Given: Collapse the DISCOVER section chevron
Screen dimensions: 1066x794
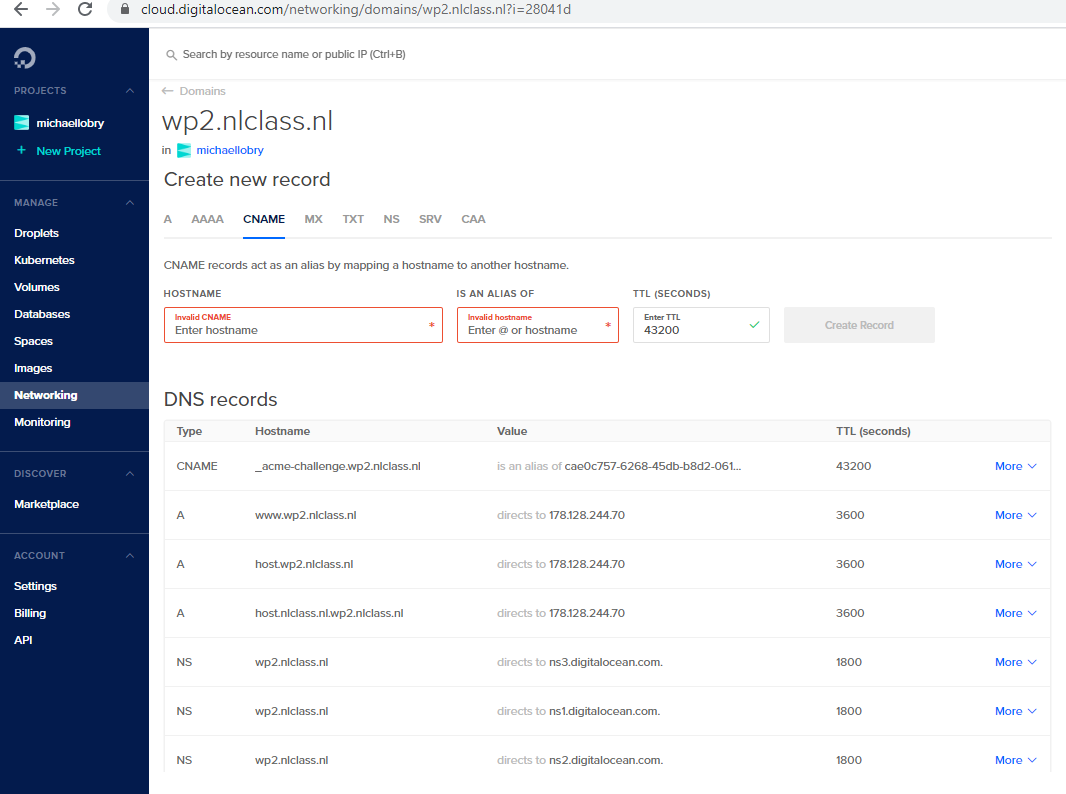Looking at the screenshot, I should point(130,473).
